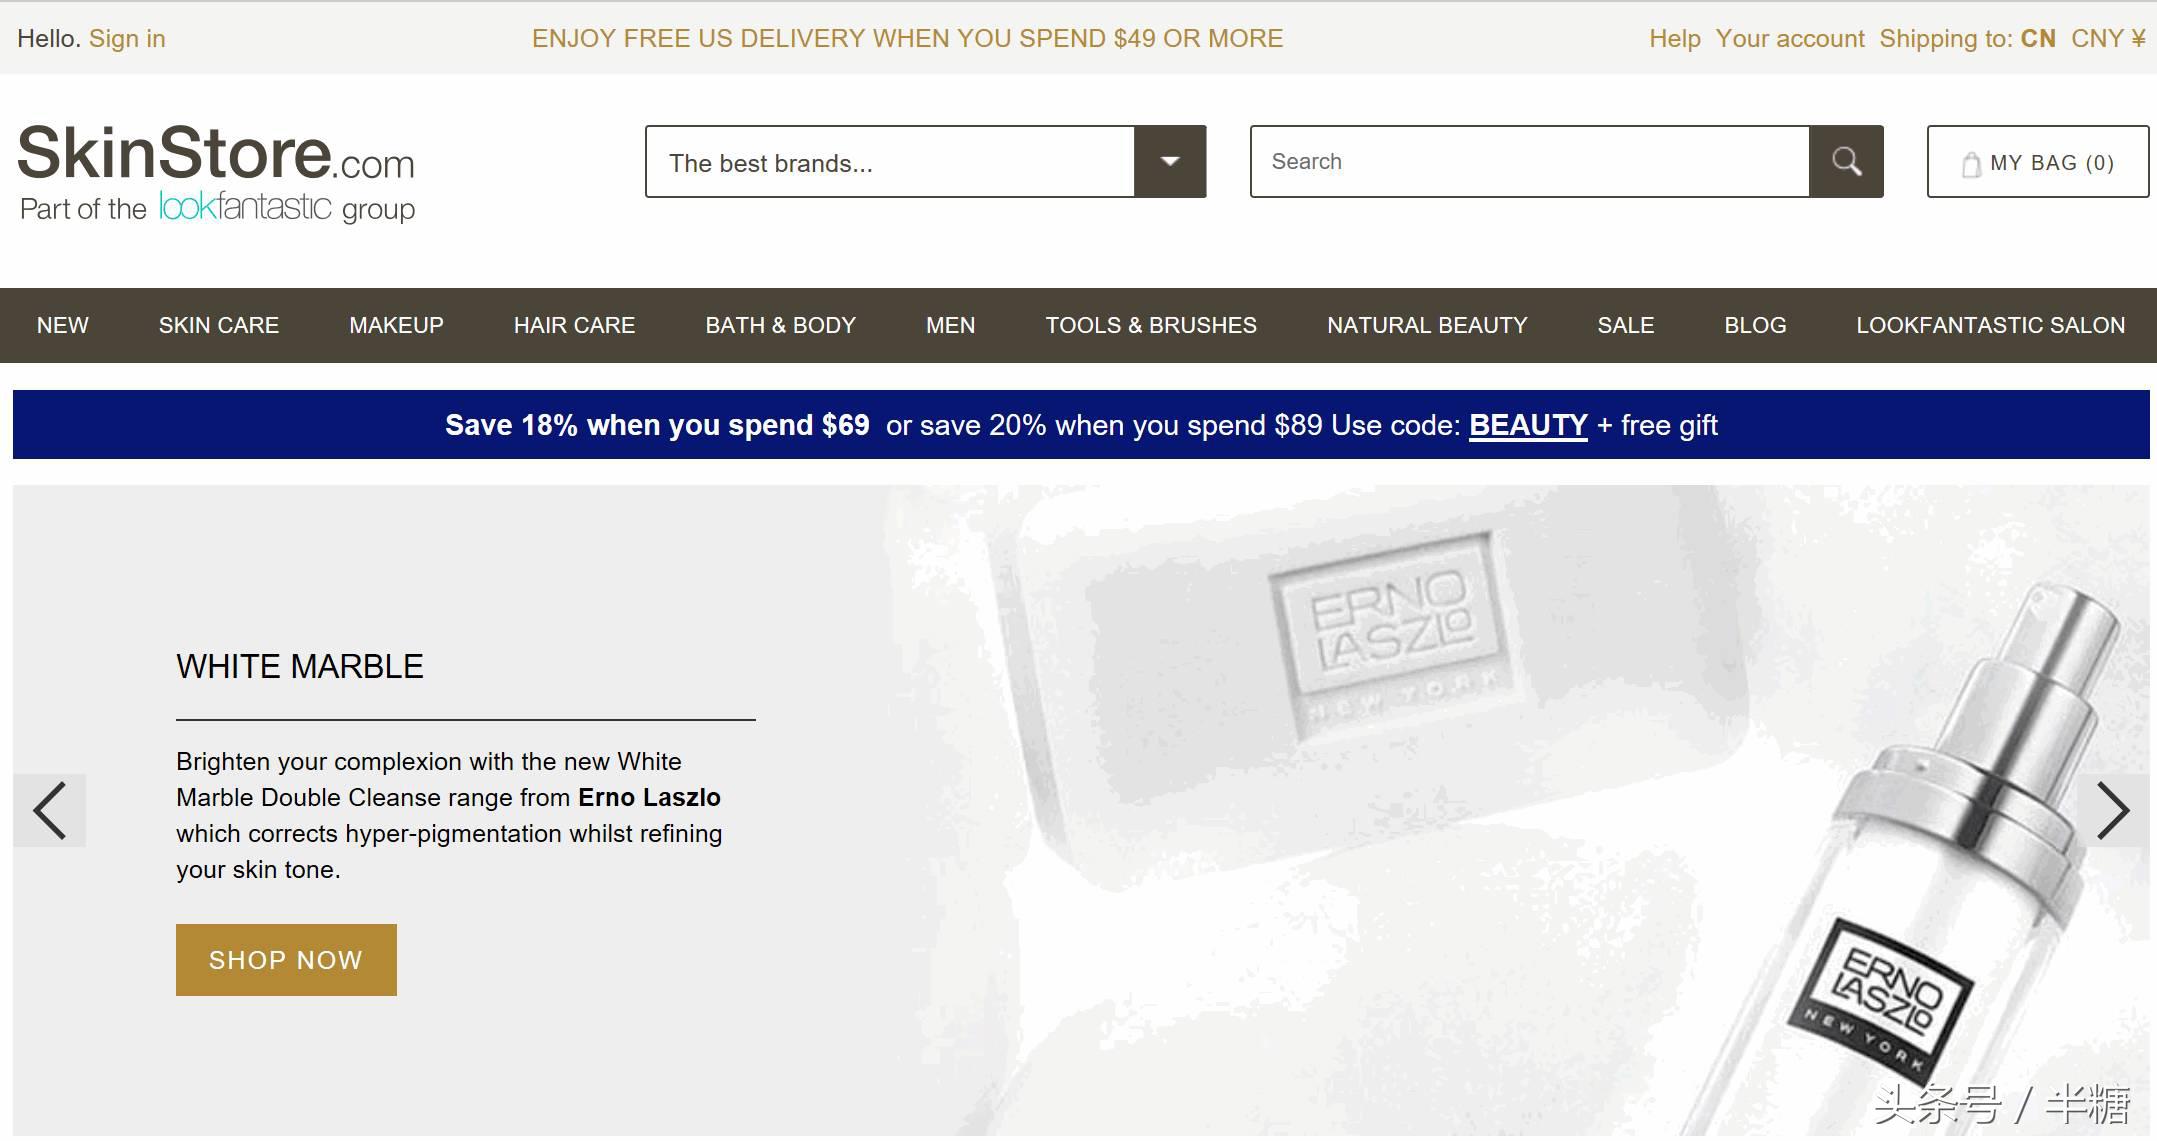
Task: Toggle free delivery notification banner
Action: [909, 39]
